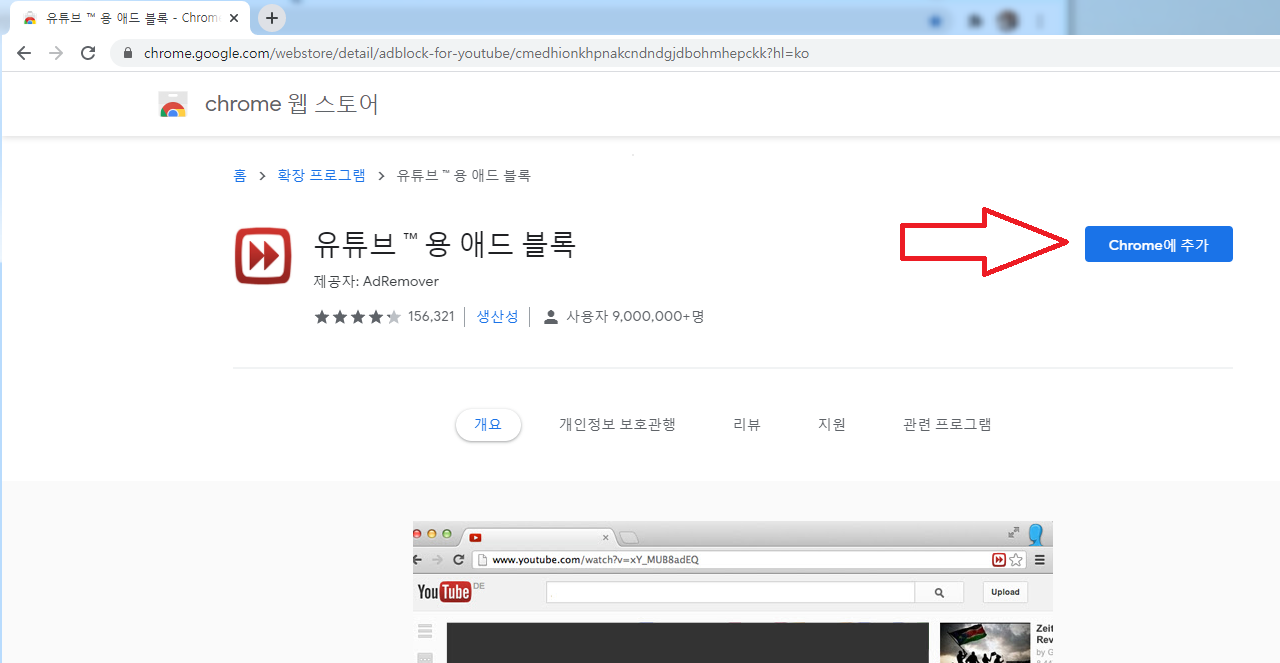
Task: Select the 개요 tab
Action: (488, 424)
